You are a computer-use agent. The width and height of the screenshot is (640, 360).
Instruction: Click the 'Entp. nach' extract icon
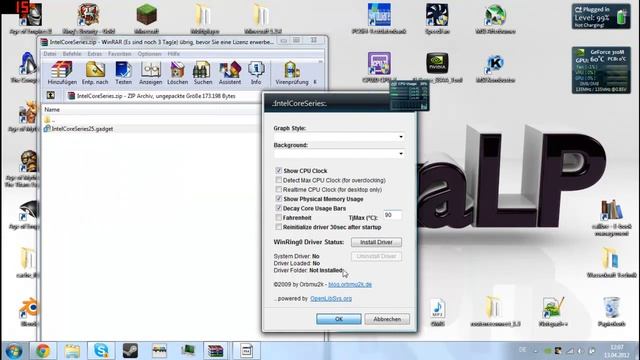pos(95,73)
